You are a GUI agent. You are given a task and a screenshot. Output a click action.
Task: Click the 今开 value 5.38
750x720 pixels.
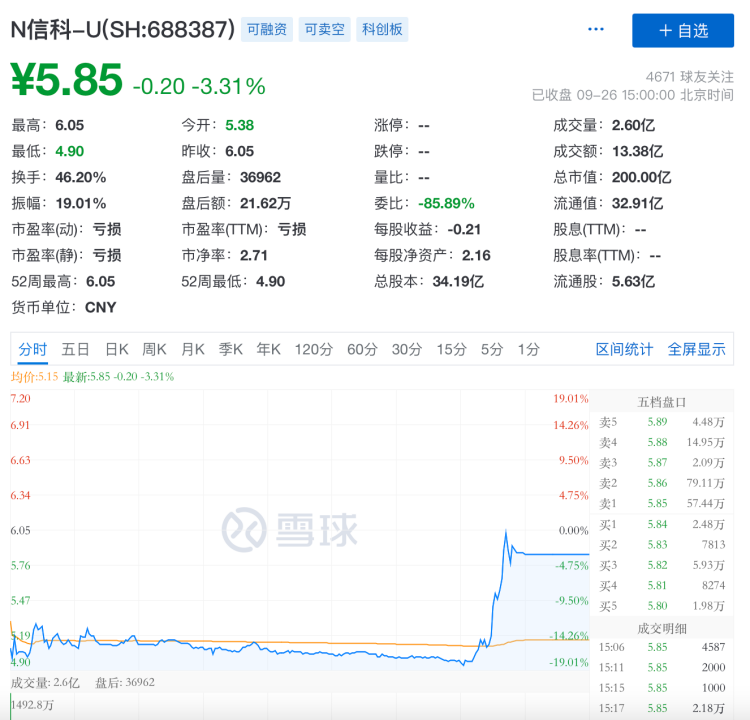(x=240, y=125)
